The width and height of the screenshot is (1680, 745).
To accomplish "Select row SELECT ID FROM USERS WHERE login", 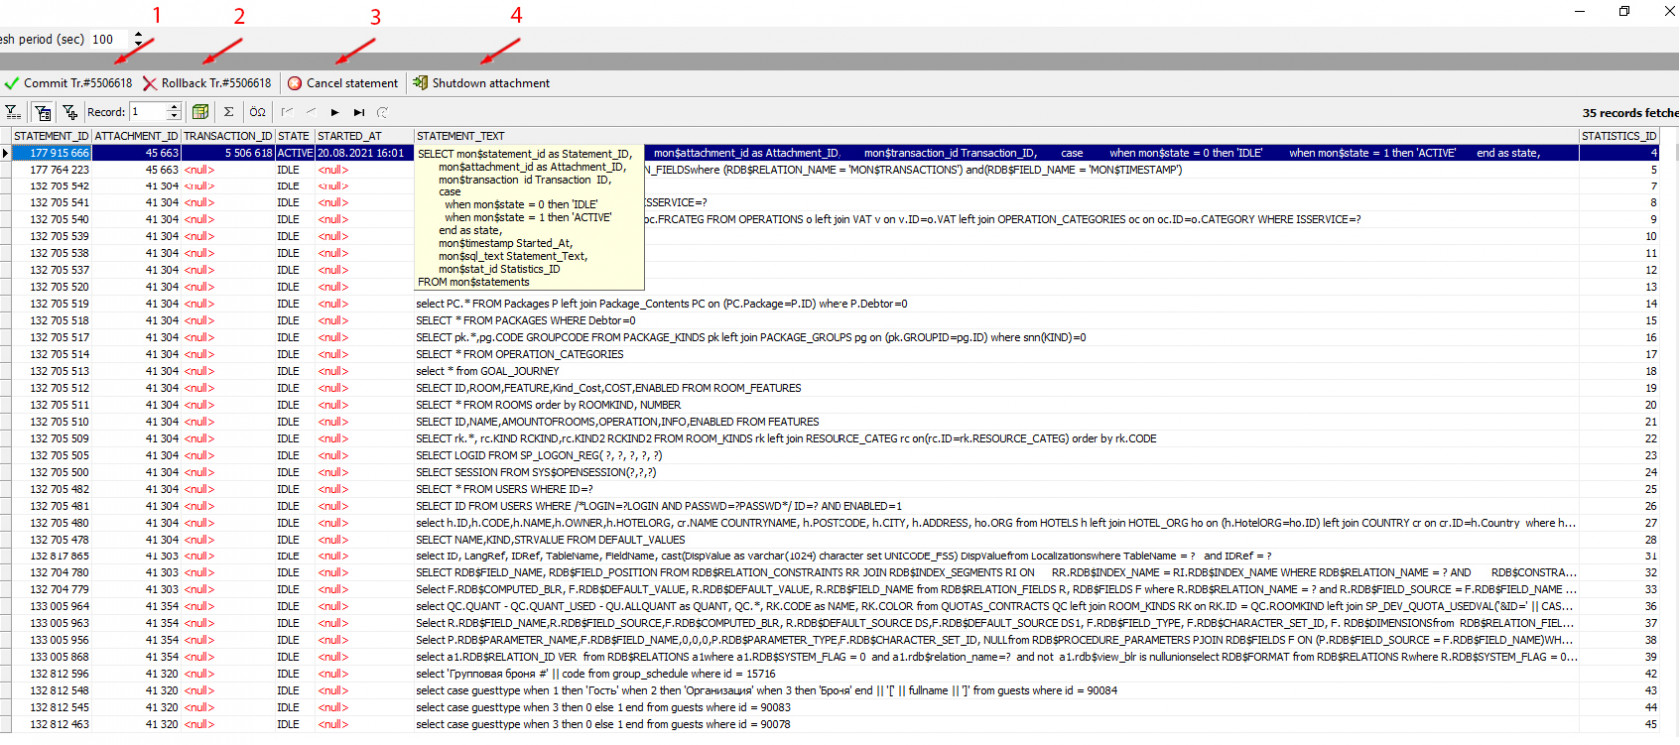I will tap(658, 506).
